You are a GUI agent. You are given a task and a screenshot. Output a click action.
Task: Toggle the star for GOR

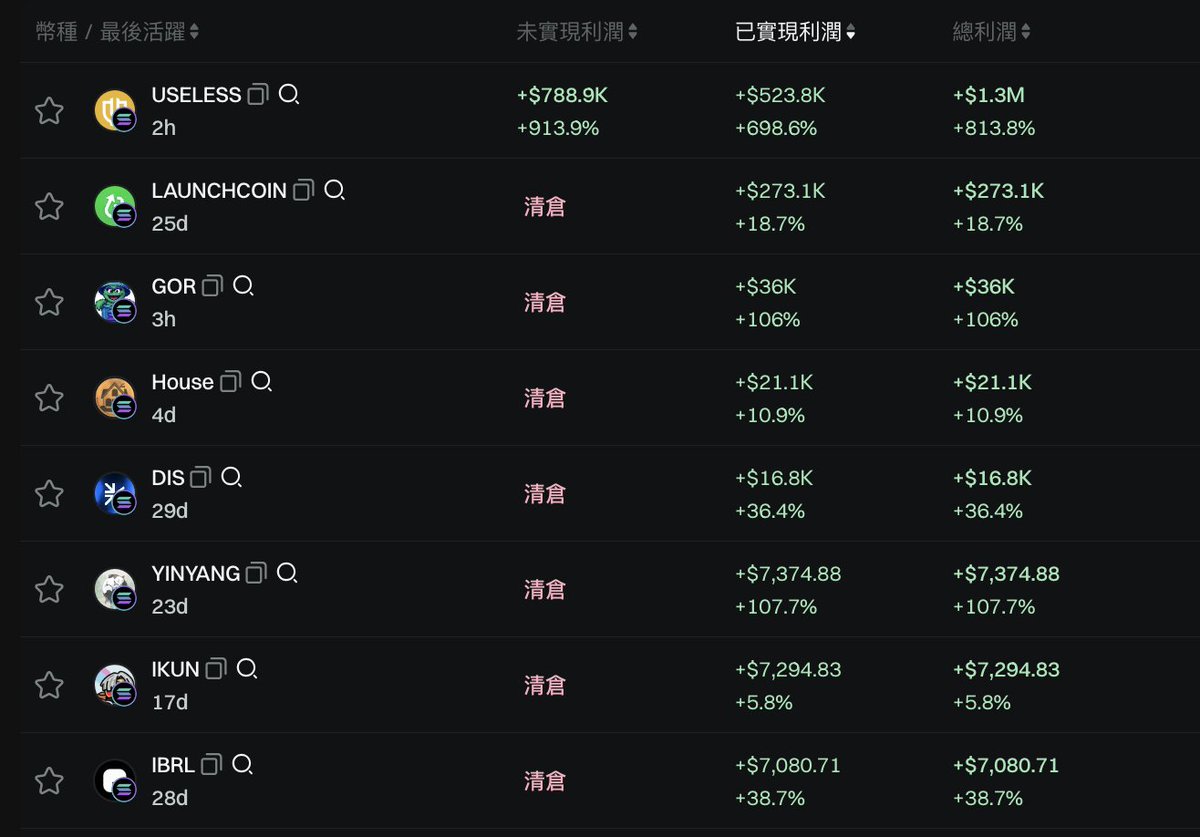[49, 302]
